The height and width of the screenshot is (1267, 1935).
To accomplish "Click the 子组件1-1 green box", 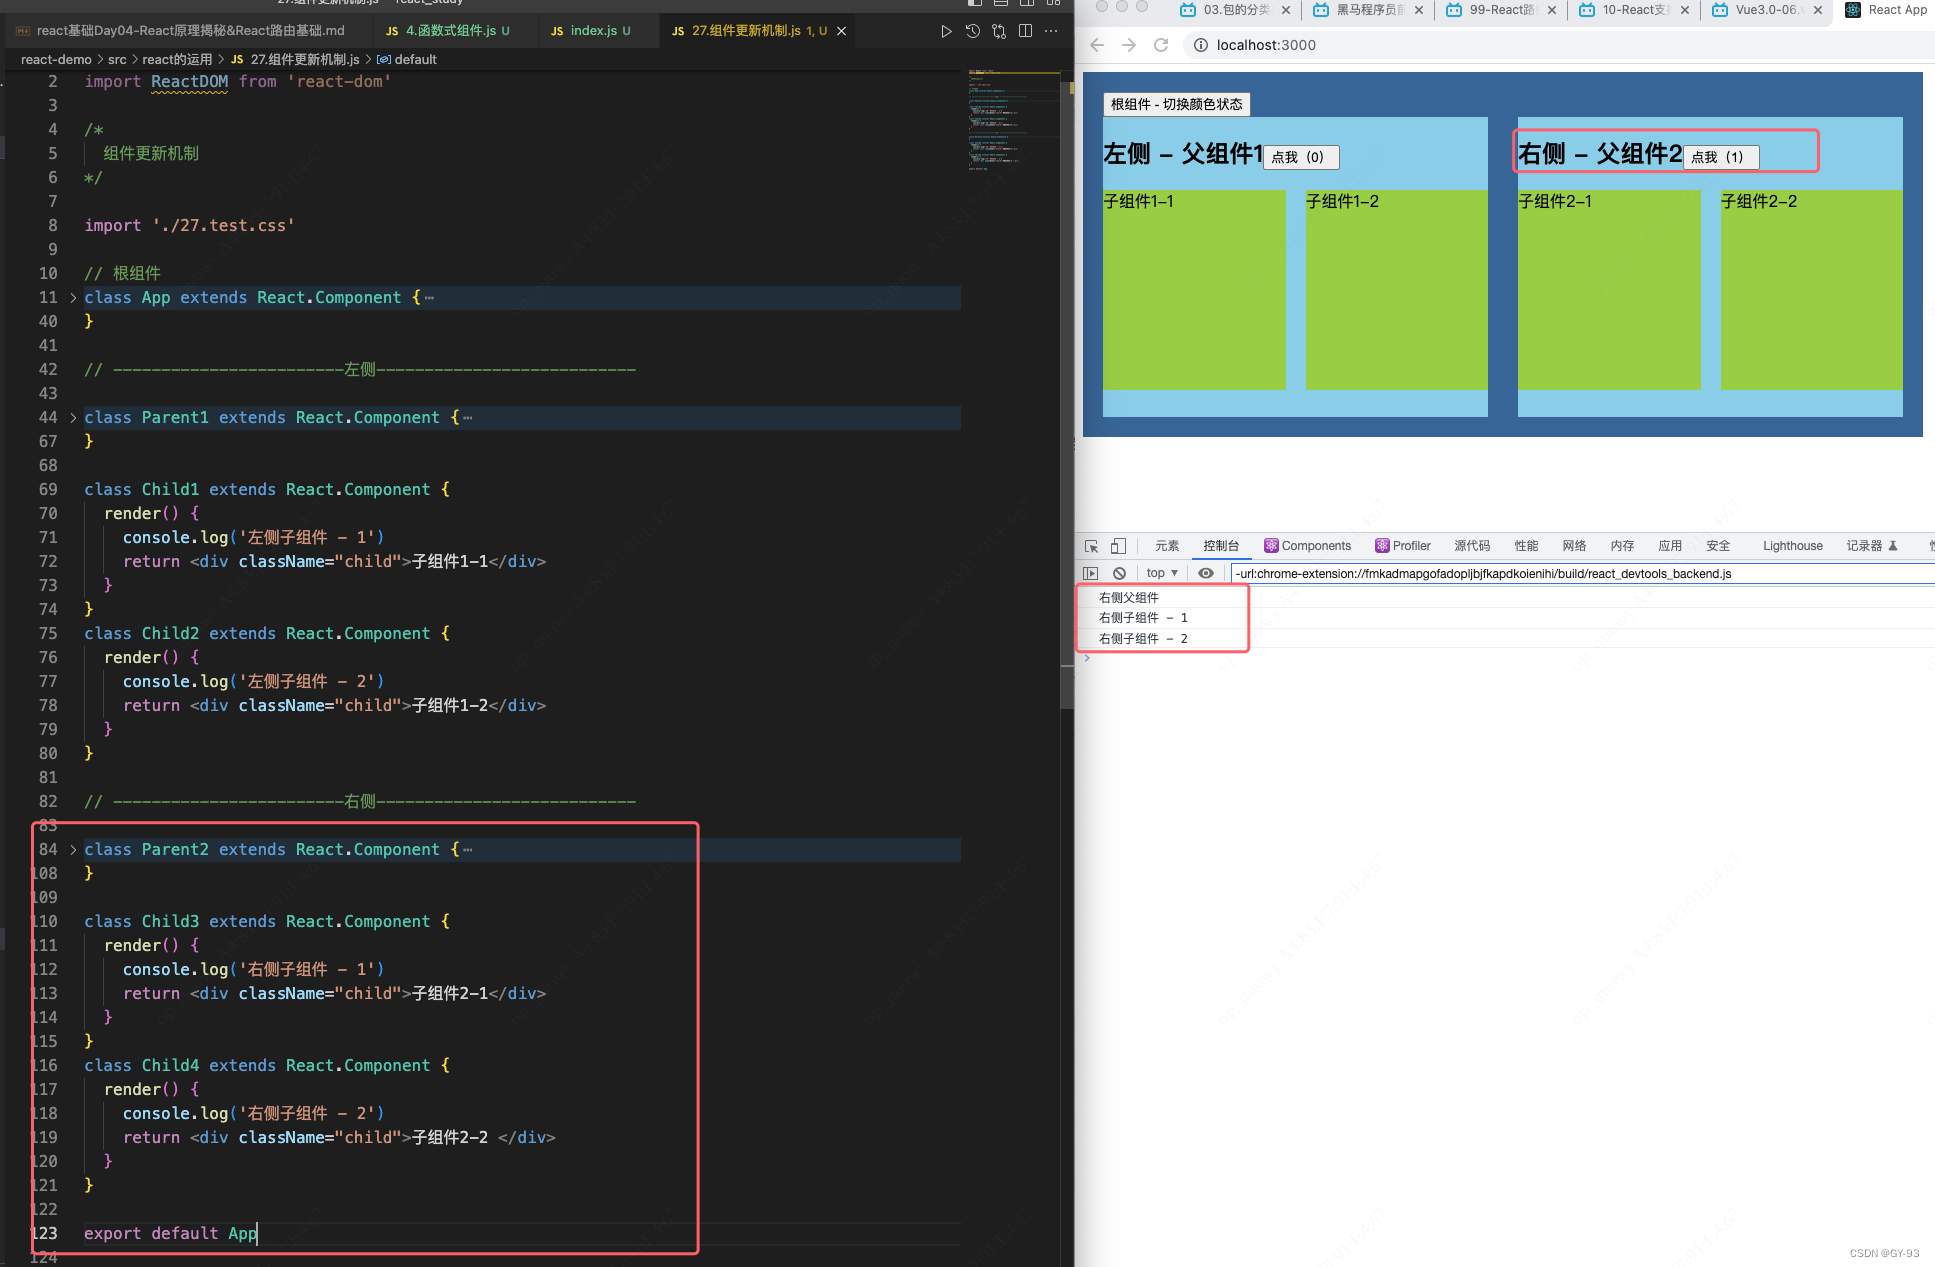I will pos(1194,289).
